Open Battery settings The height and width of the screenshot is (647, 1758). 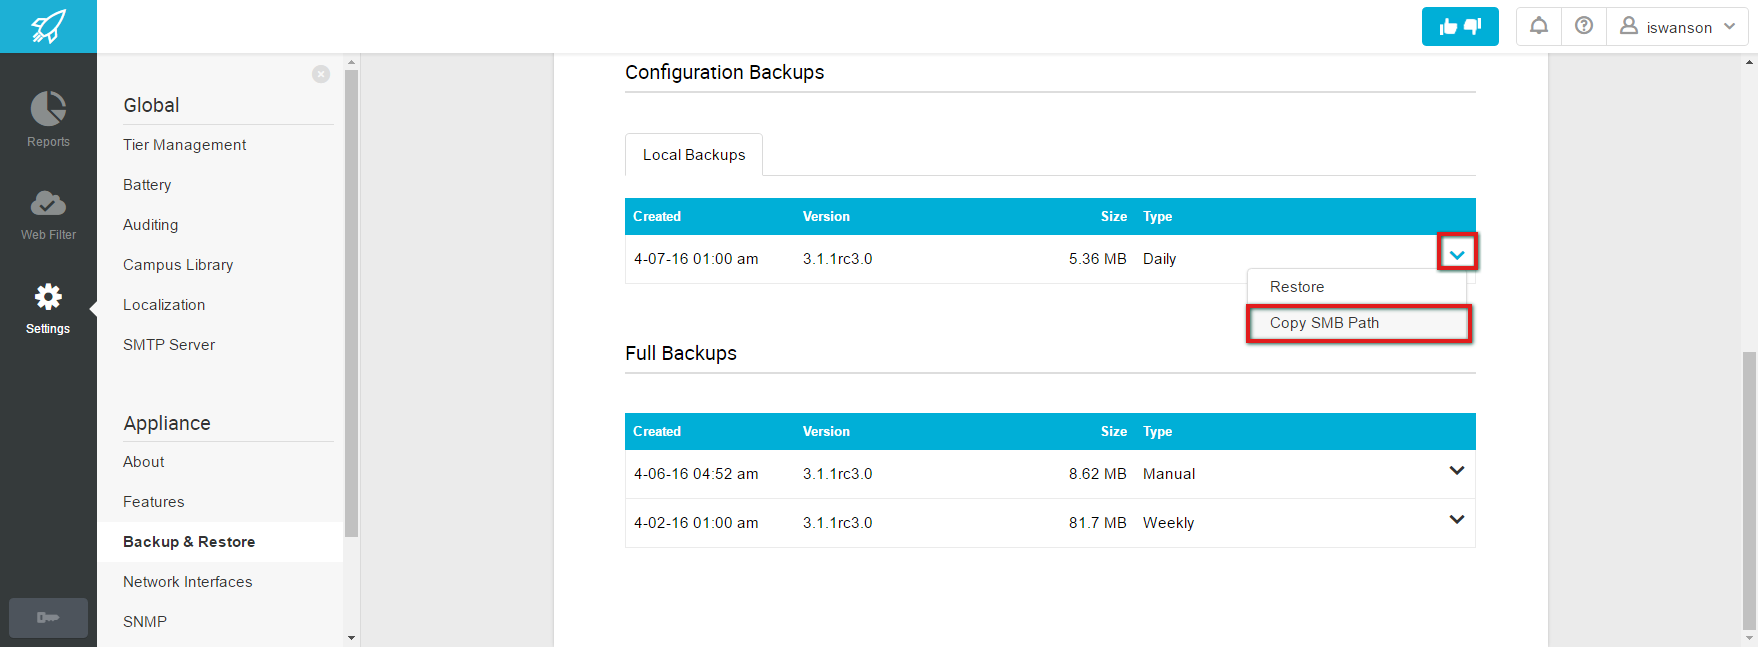click(147, 185)
